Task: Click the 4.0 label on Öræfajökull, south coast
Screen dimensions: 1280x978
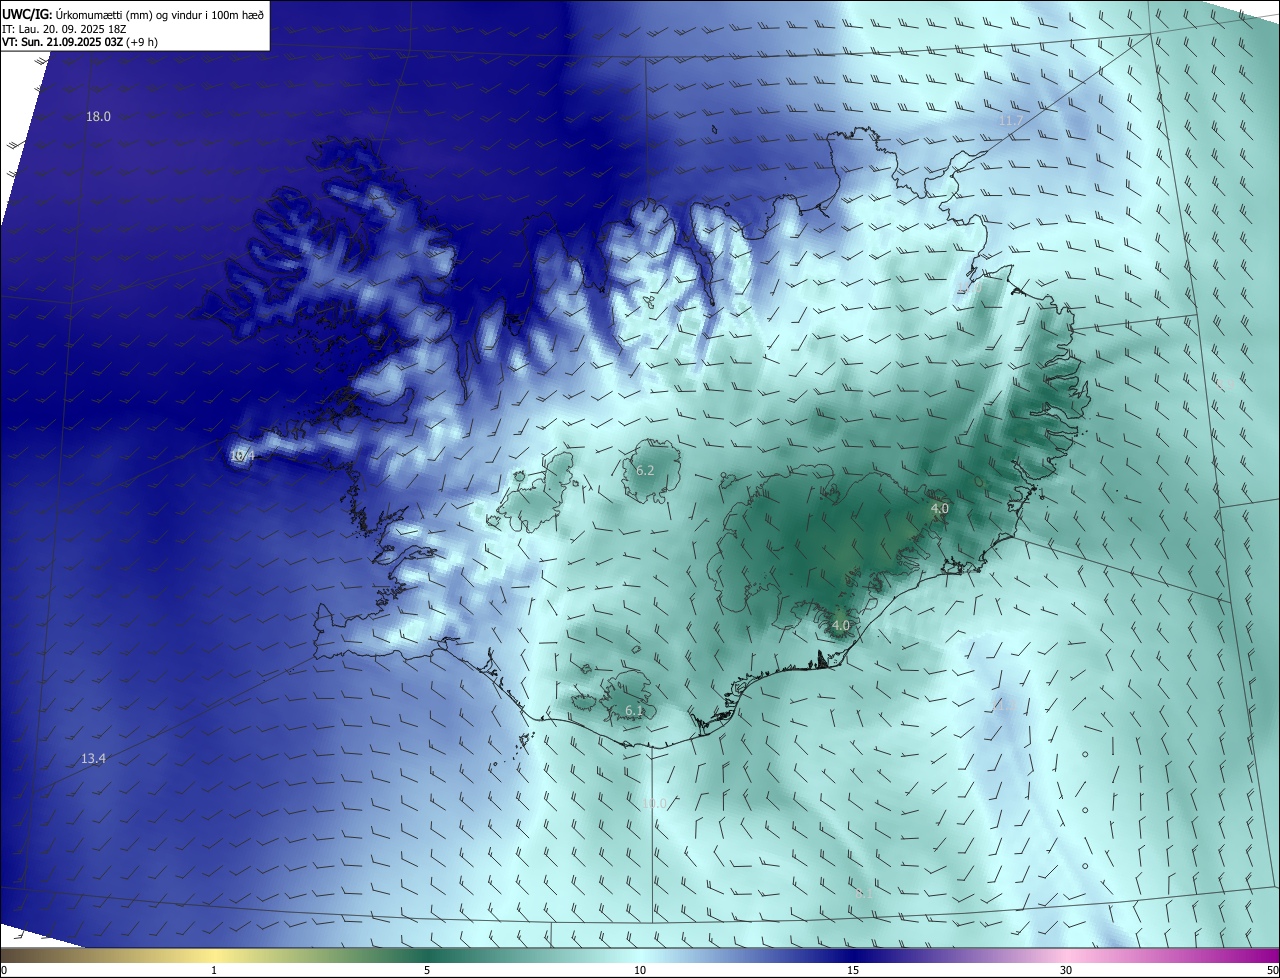Action: (841, 626)
